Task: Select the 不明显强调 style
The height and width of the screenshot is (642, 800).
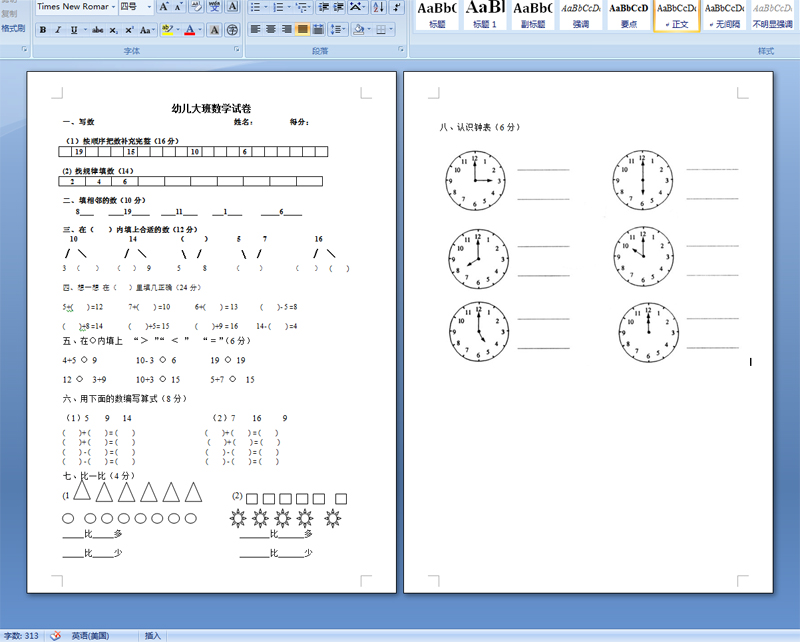Action: pos(772,15)
